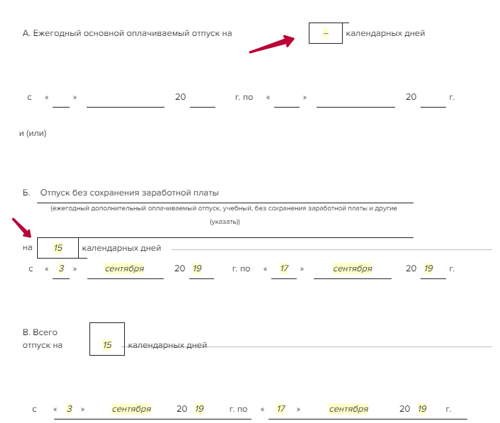Click the empty end month blank in section А
The height and width of the screenshot is (423, 500).
pyautogui.click(x=356, y=100)
